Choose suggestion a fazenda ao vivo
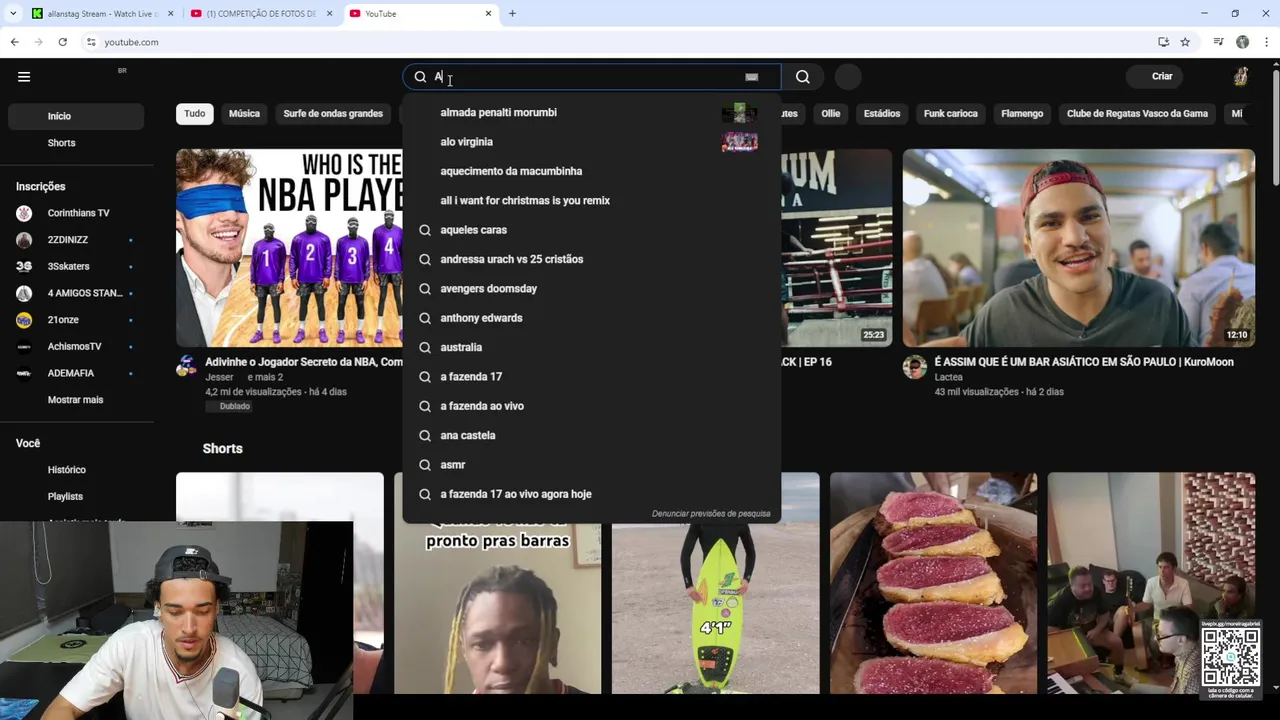 coord(591,406)
